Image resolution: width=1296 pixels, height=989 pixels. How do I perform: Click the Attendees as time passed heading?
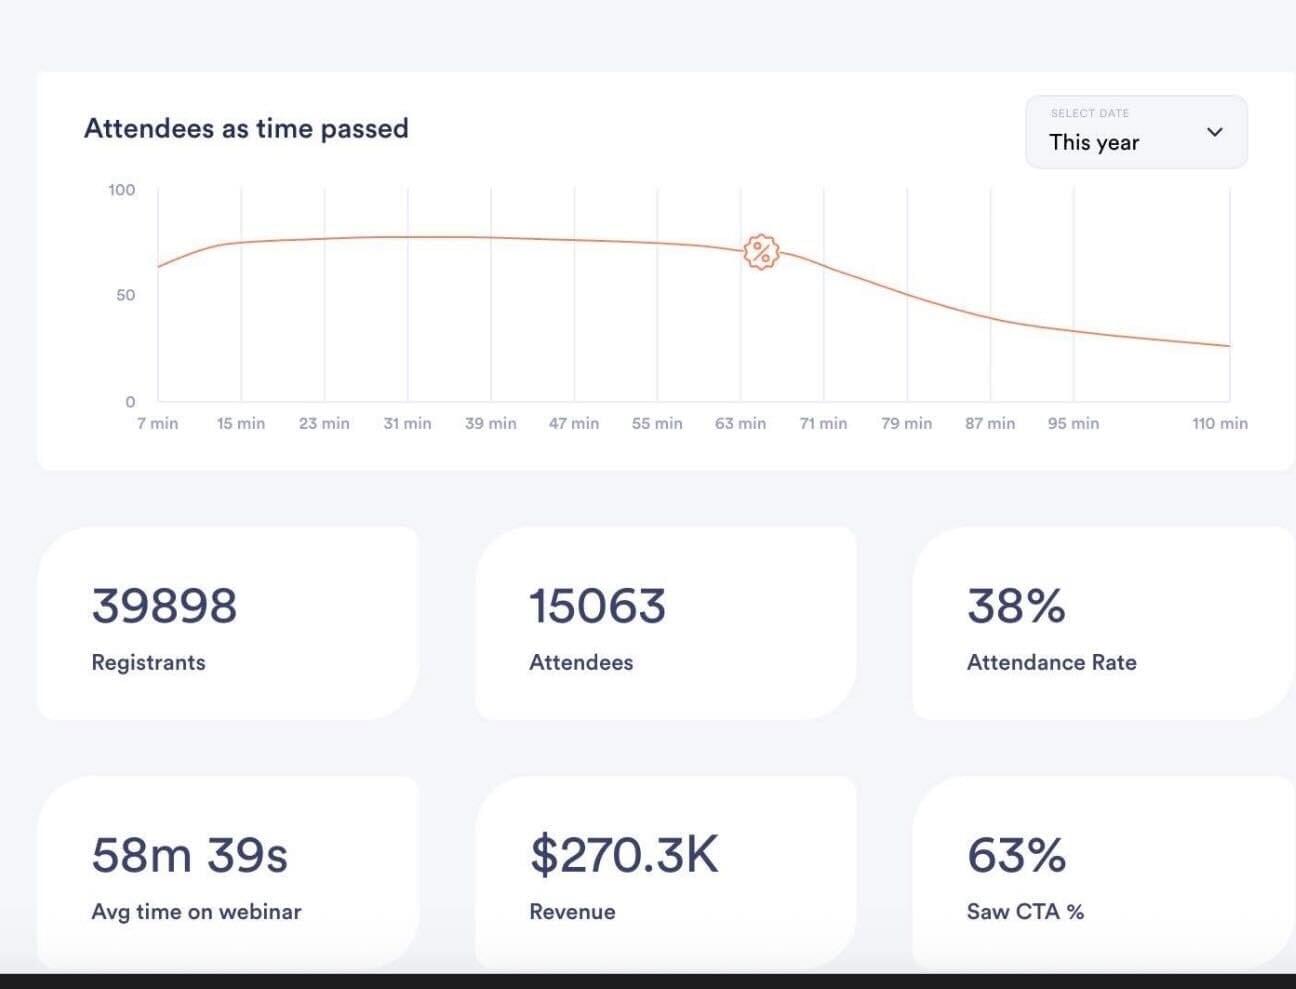(x=246, y=129)
